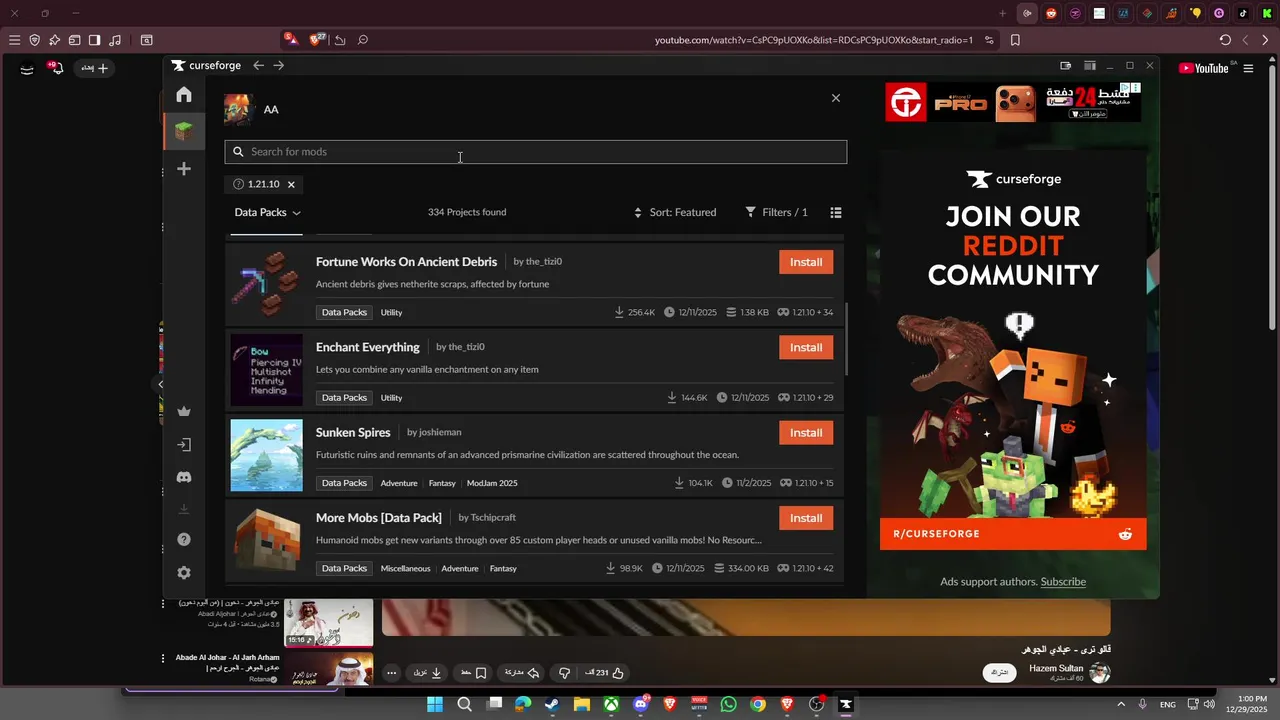Screen dimensions: 1280x720
Task: Expand the Data Packs category dropdown
Action: tap(267, 212)
